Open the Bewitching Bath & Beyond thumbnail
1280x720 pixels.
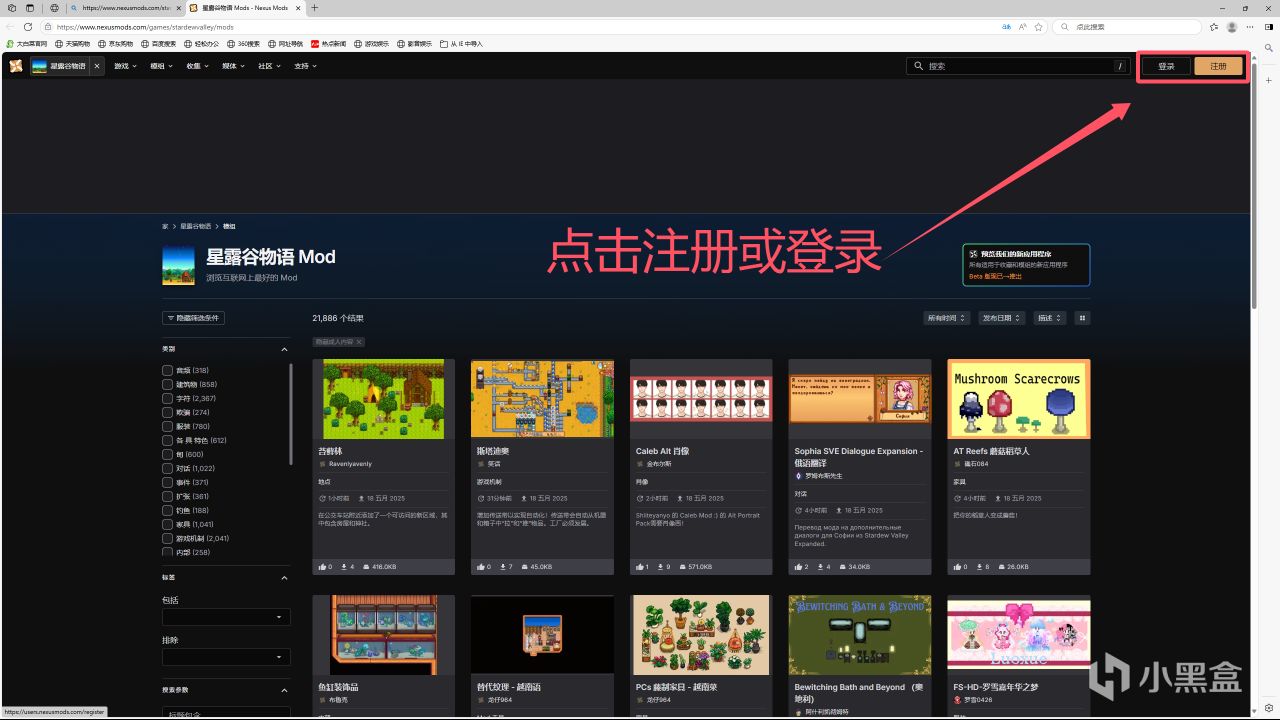860,635
